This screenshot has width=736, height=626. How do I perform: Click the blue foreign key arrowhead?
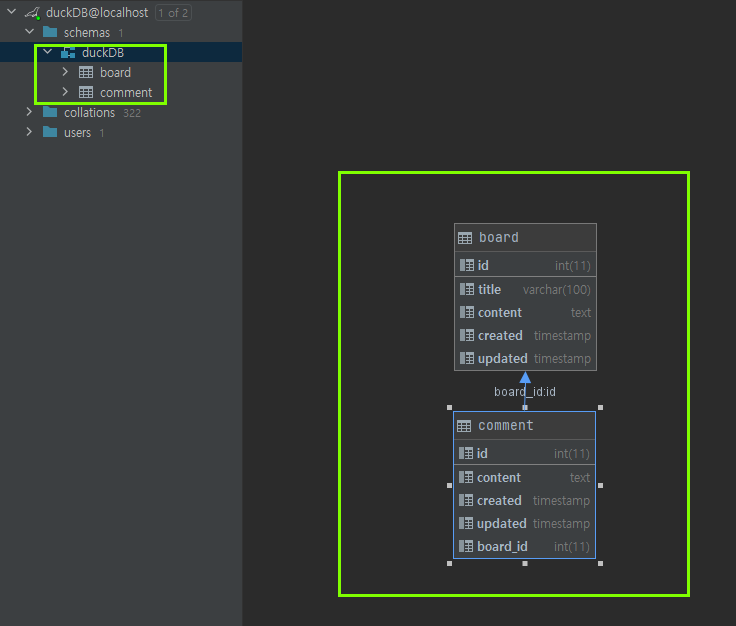[525, 377]
